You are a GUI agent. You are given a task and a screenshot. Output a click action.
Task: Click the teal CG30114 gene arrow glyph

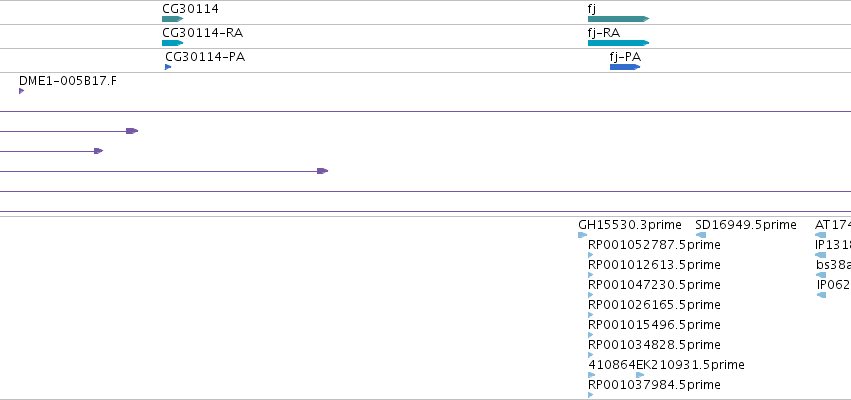tap(173, 19)
